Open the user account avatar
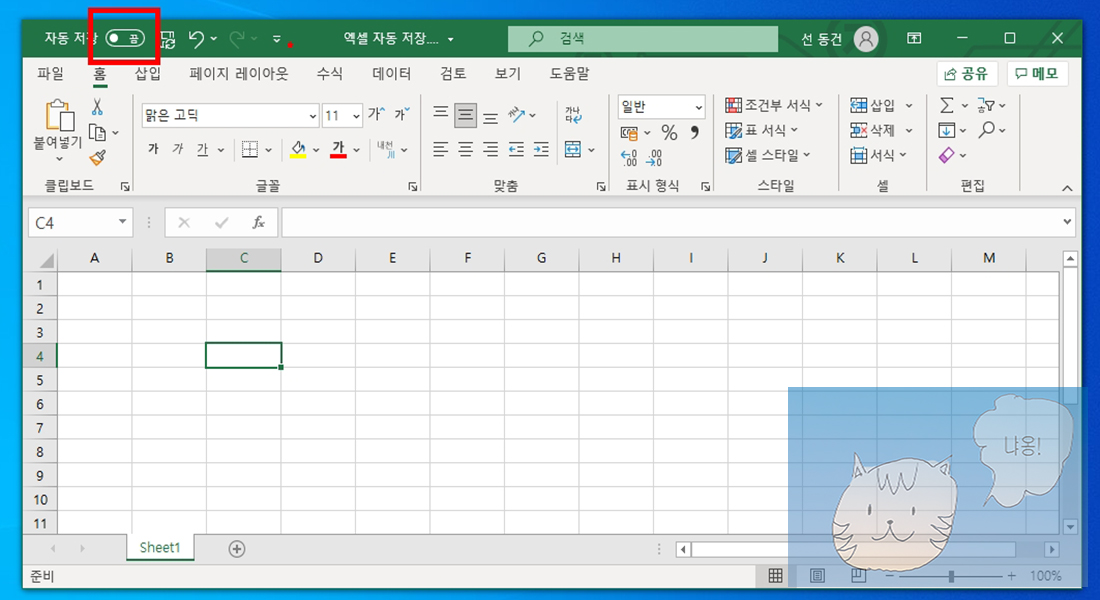Viewport: 1100px width, 600px height. (866, 39)
